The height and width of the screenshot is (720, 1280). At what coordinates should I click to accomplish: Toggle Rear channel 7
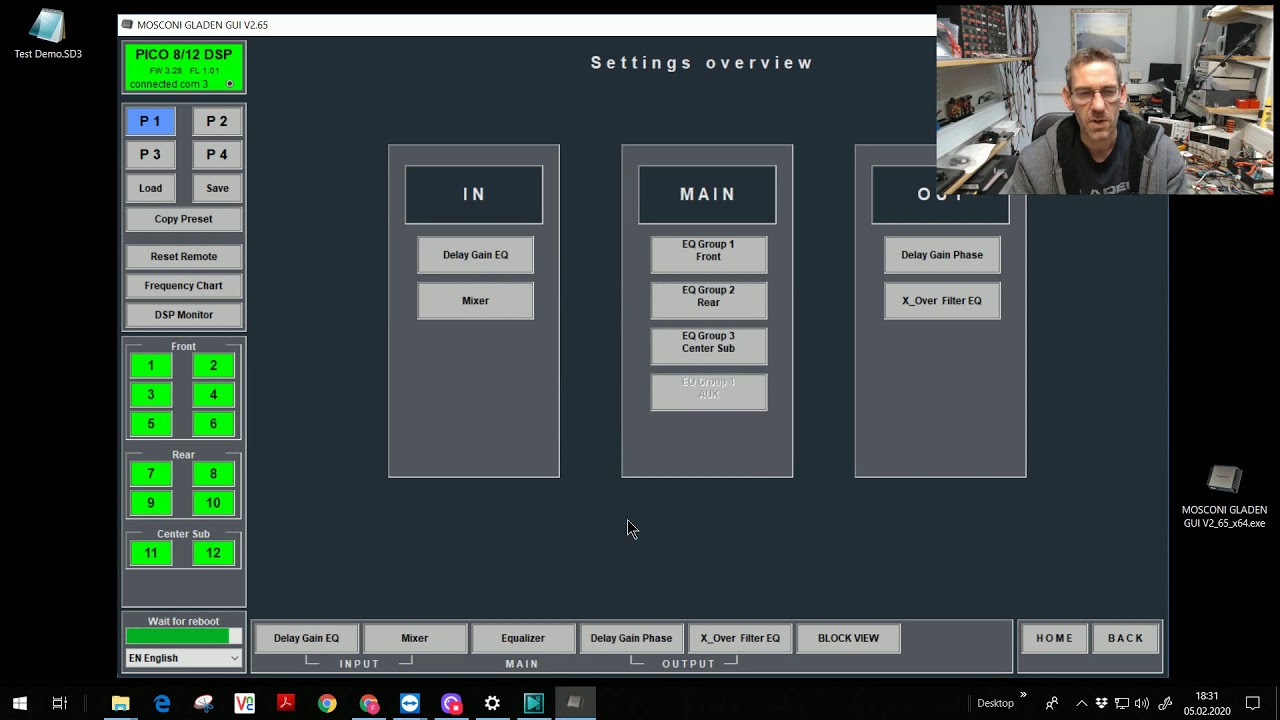[151, 474]
